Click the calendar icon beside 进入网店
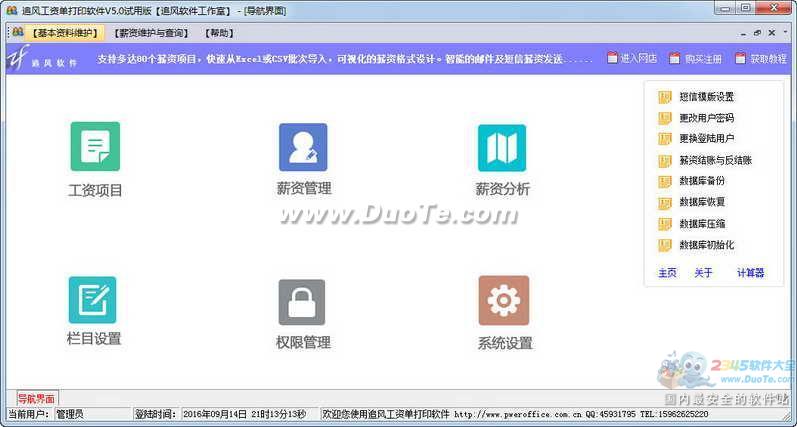The image size is (797, 427). click(x=612, y=58)
